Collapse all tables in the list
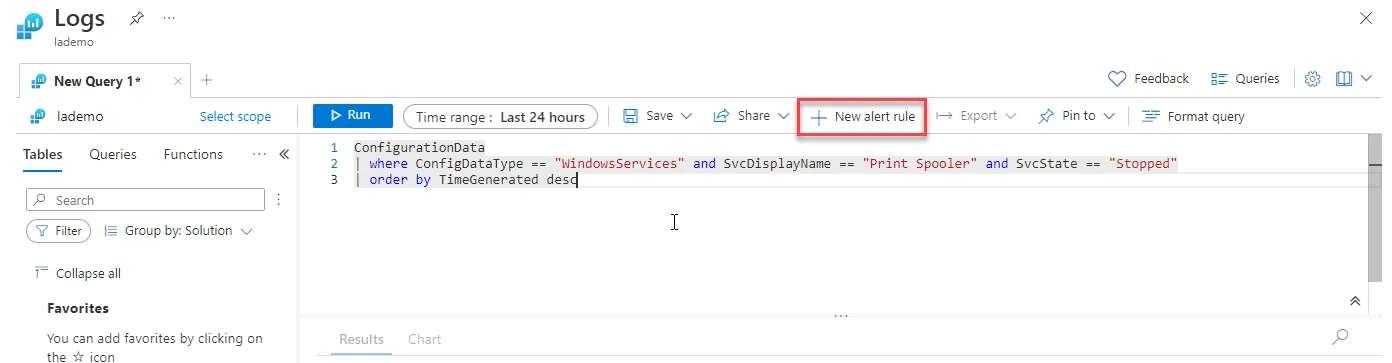 78,273
